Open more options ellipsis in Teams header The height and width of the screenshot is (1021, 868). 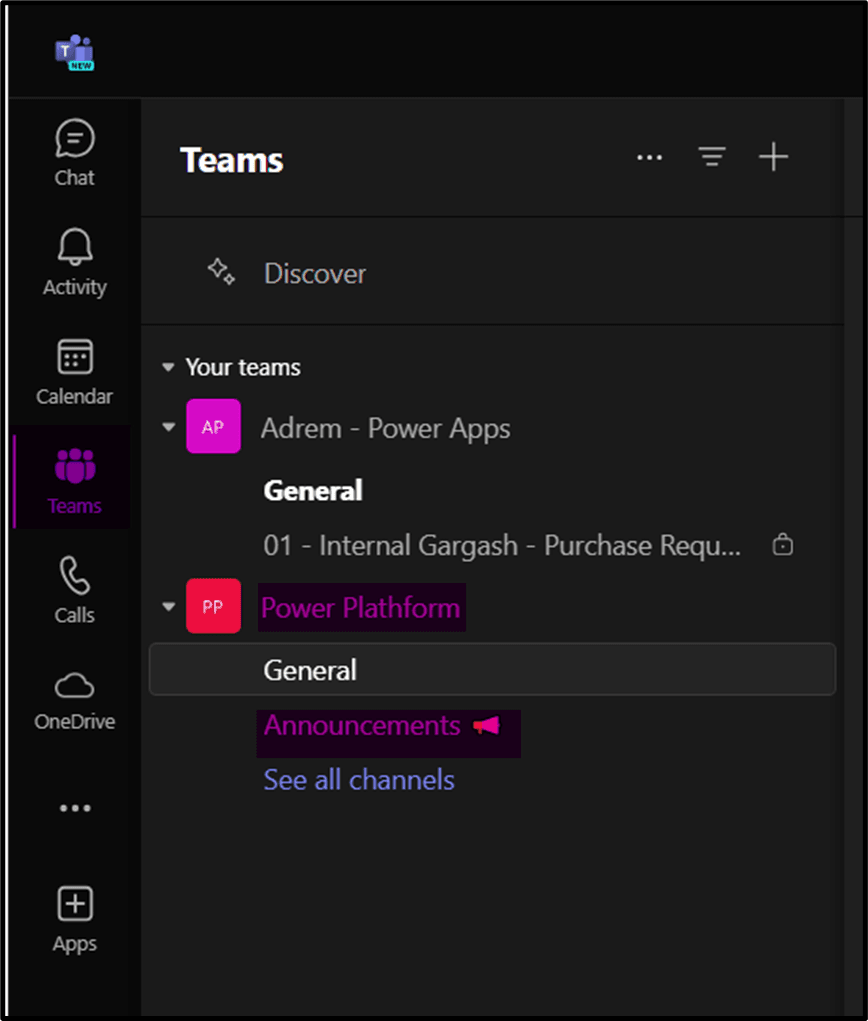650,158
